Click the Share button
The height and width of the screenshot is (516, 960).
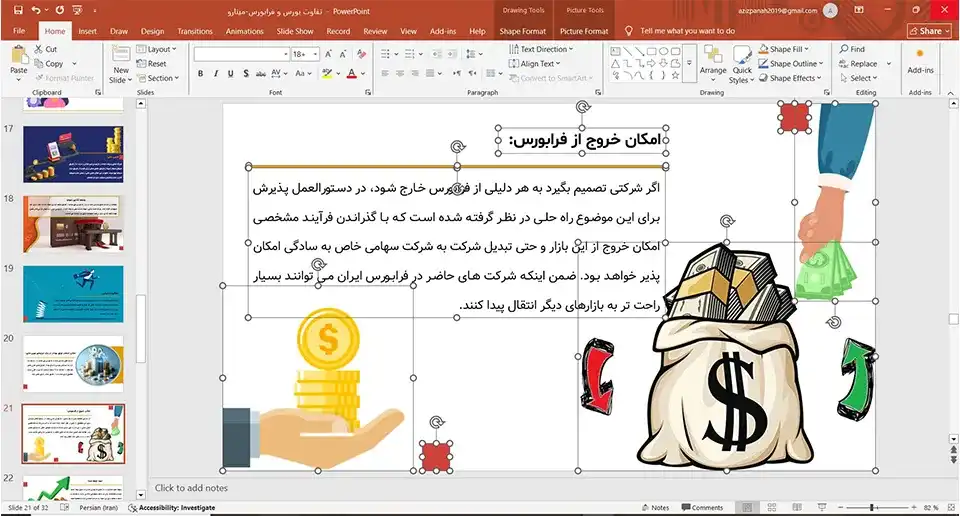(929, 31)
